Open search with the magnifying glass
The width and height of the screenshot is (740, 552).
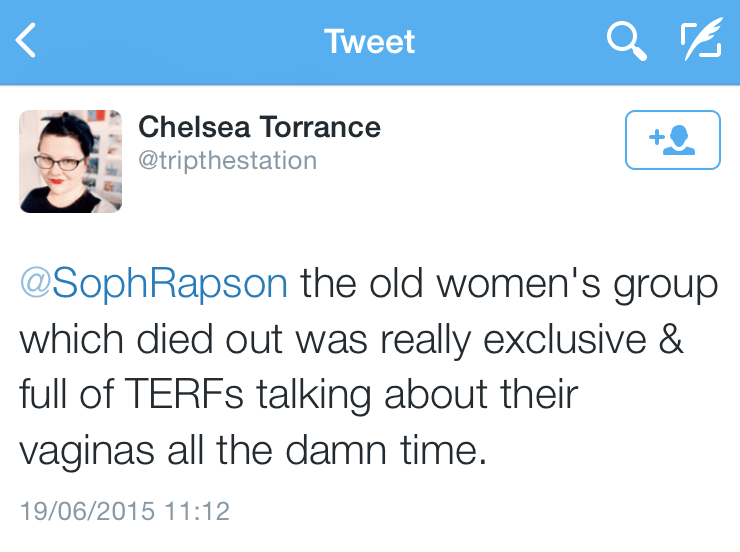pyautogui.click(x=626, y=41)
